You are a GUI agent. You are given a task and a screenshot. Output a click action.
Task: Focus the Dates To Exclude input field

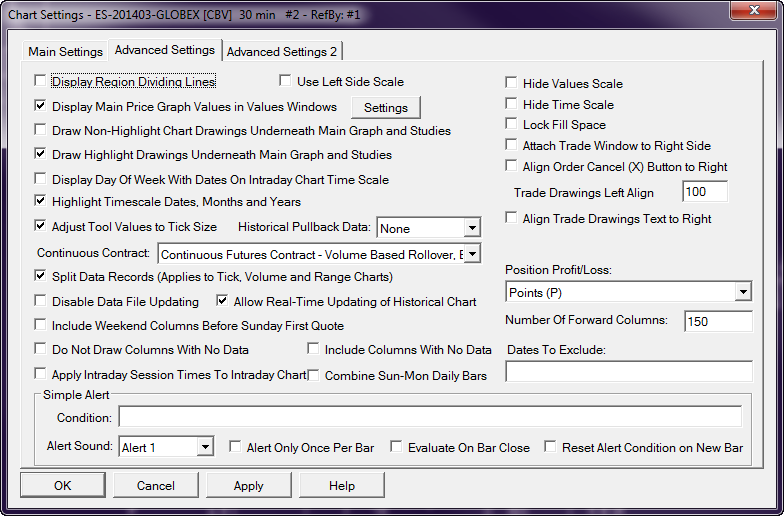tap(628, 371)
